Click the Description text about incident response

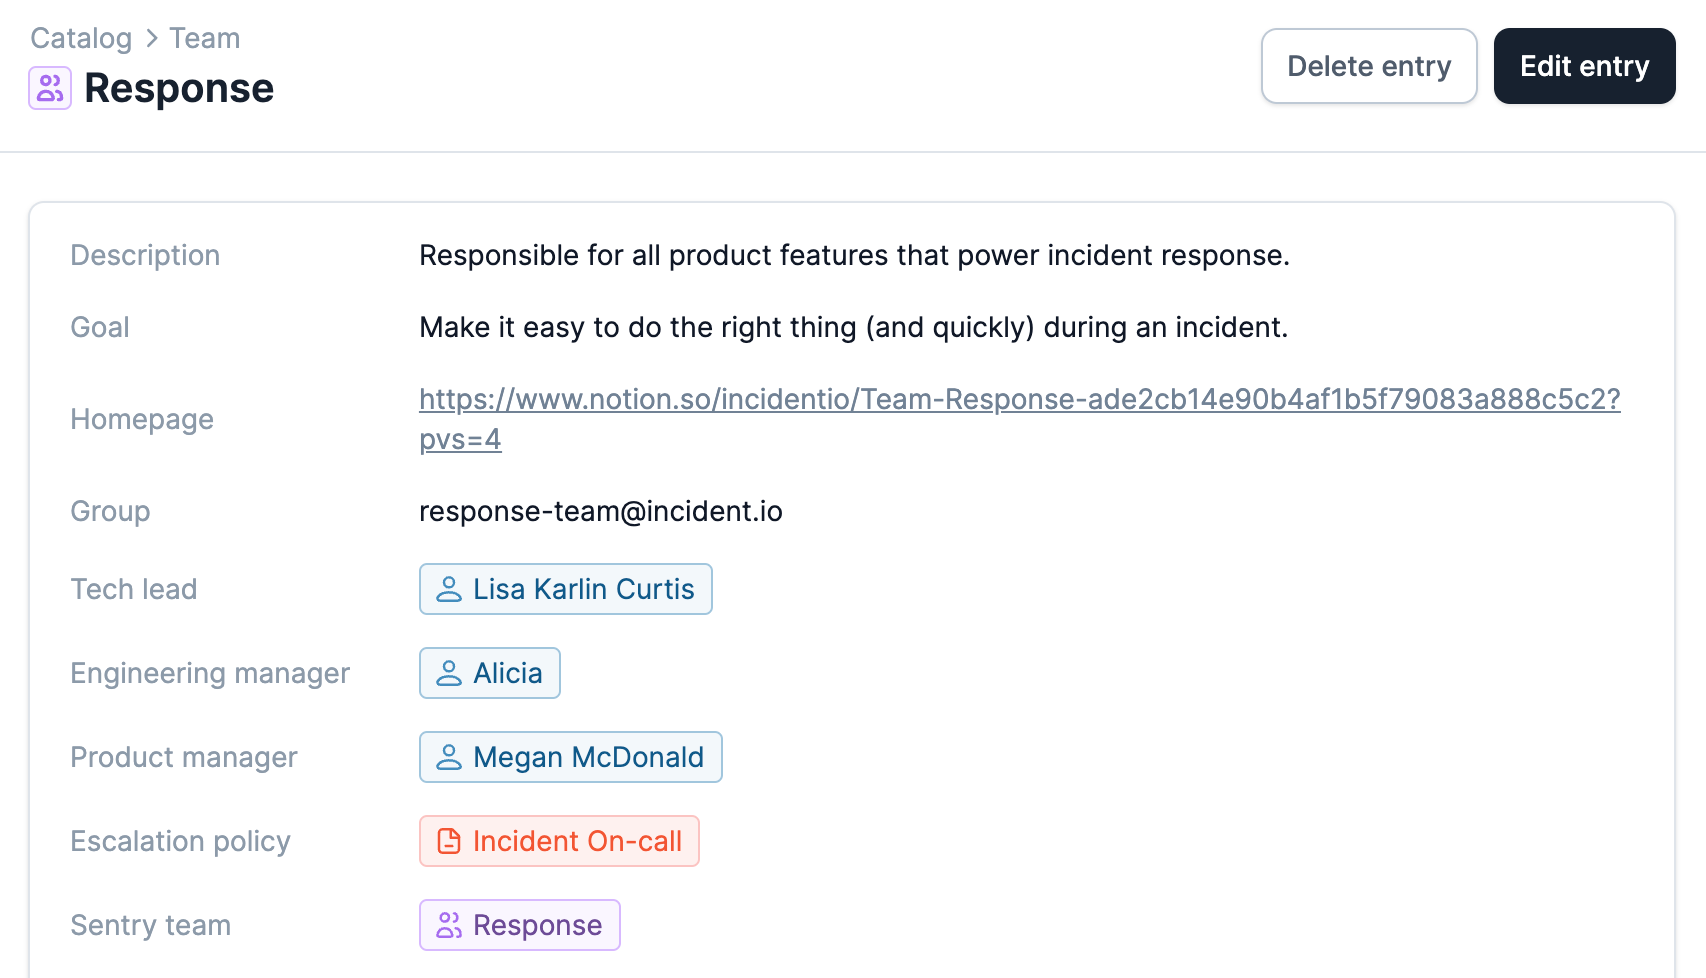(855, 255)
